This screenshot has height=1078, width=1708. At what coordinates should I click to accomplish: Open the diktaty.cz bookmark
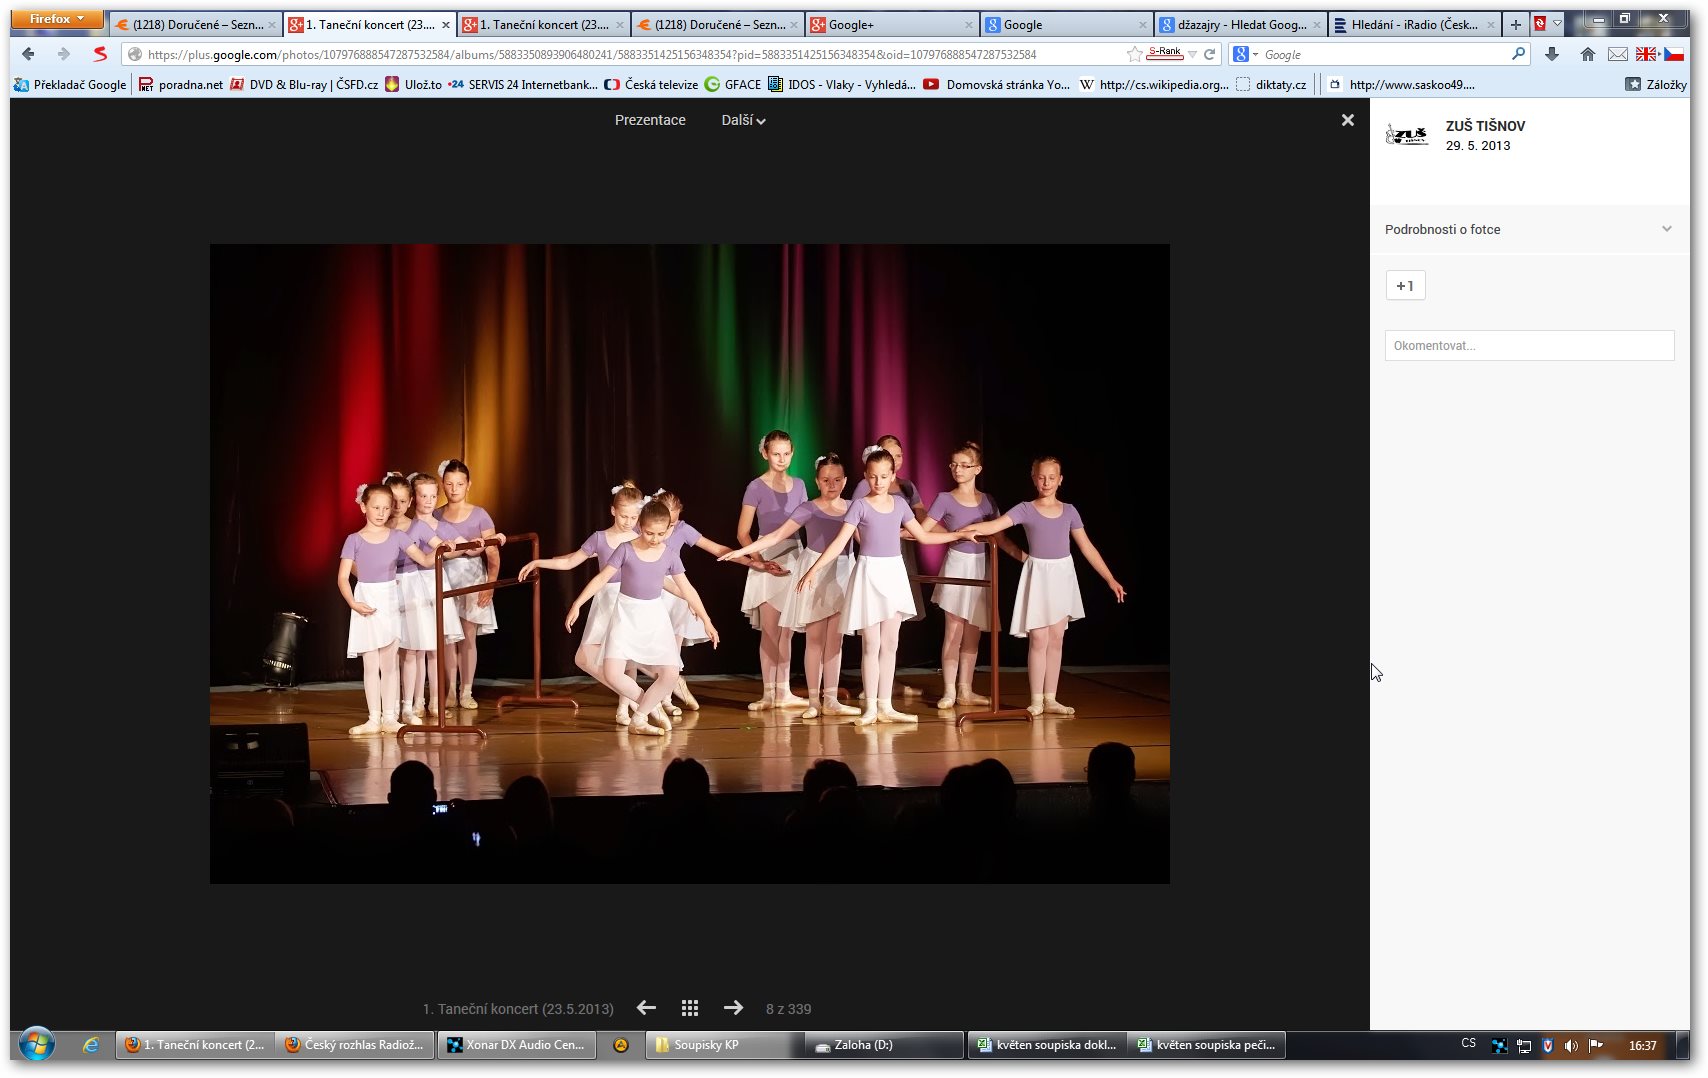tap(1271, 84)
